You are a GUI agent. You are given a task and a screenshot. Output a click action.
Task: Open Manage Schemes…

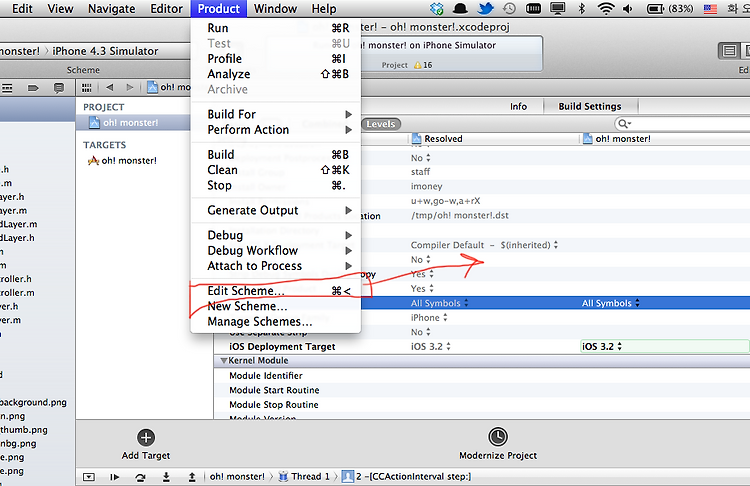[276, 321]
